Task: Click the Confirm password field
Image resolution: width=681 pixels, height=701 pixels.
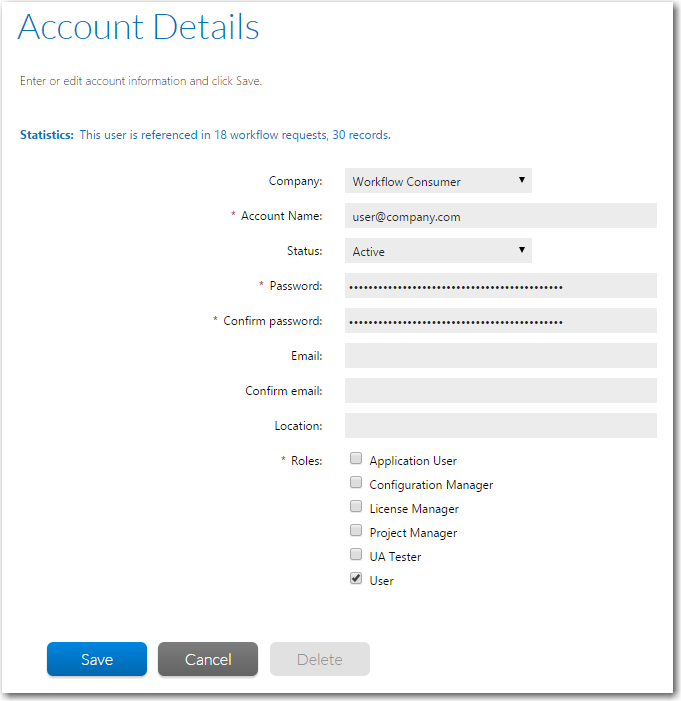Action: click(500, 321)
